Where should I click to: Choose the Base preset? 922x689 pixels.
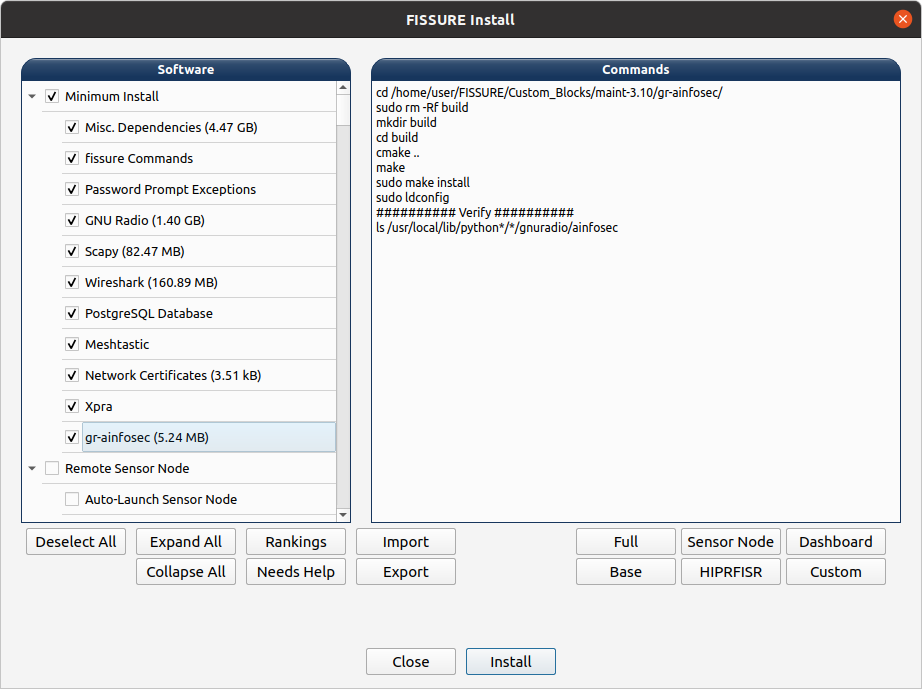[x=626, y=571]
